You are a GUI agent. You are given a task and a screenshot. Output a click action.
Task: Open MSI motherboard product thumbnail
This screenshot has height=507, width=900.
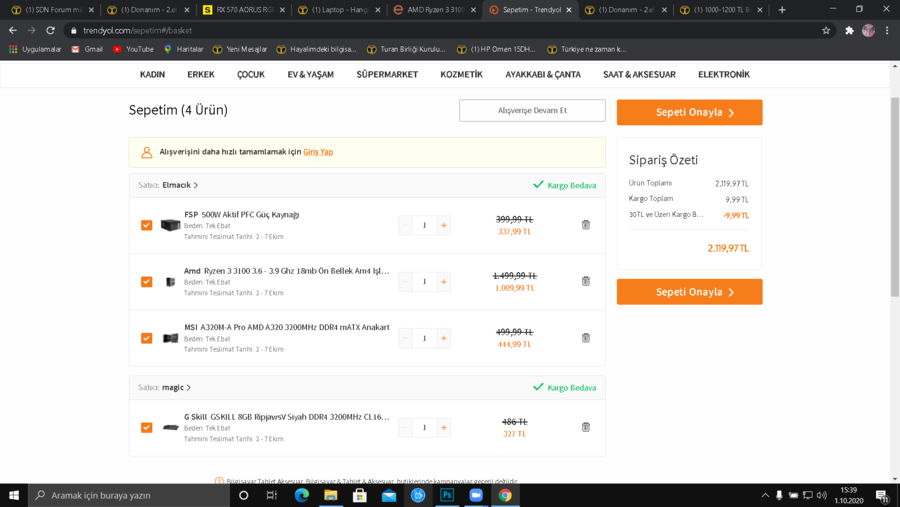(170, 338)
